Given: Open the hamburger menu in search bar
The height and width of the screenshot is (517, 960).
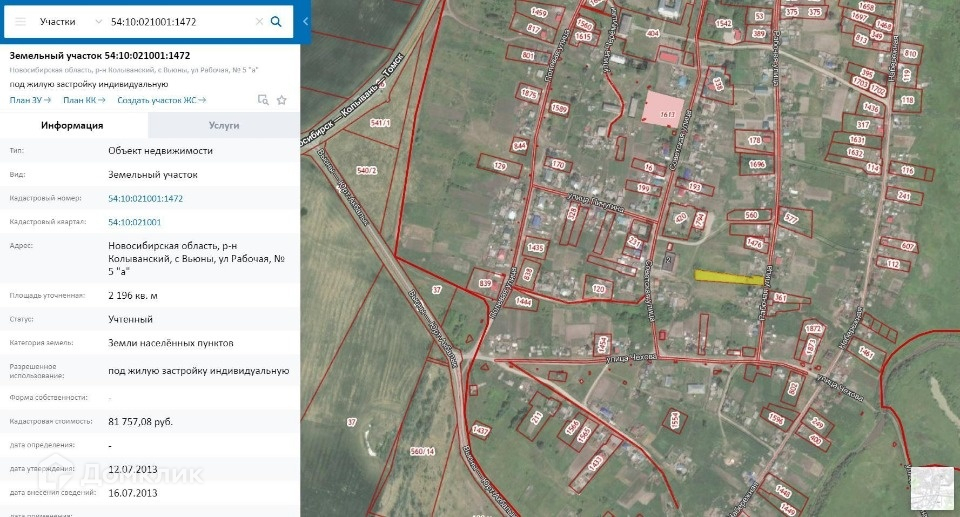Looking at the screenshot, I should coord(20,21).
